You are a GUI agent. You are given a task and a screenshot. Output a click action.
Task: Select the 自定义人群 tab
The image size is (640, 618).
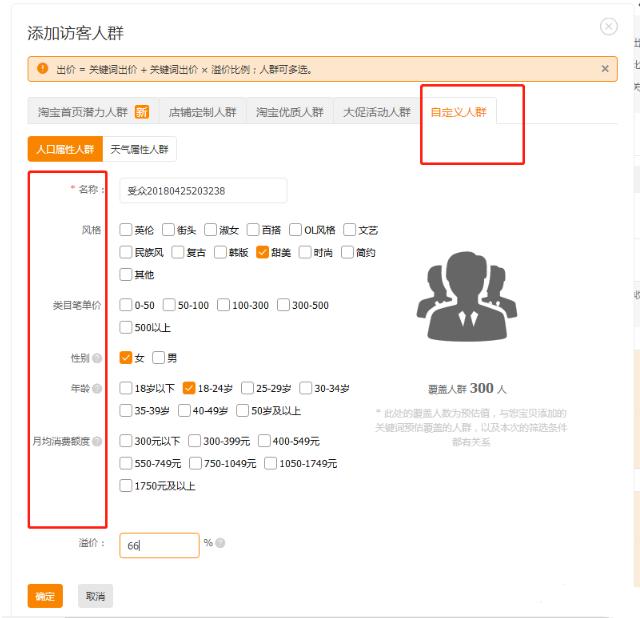[458, 111]
